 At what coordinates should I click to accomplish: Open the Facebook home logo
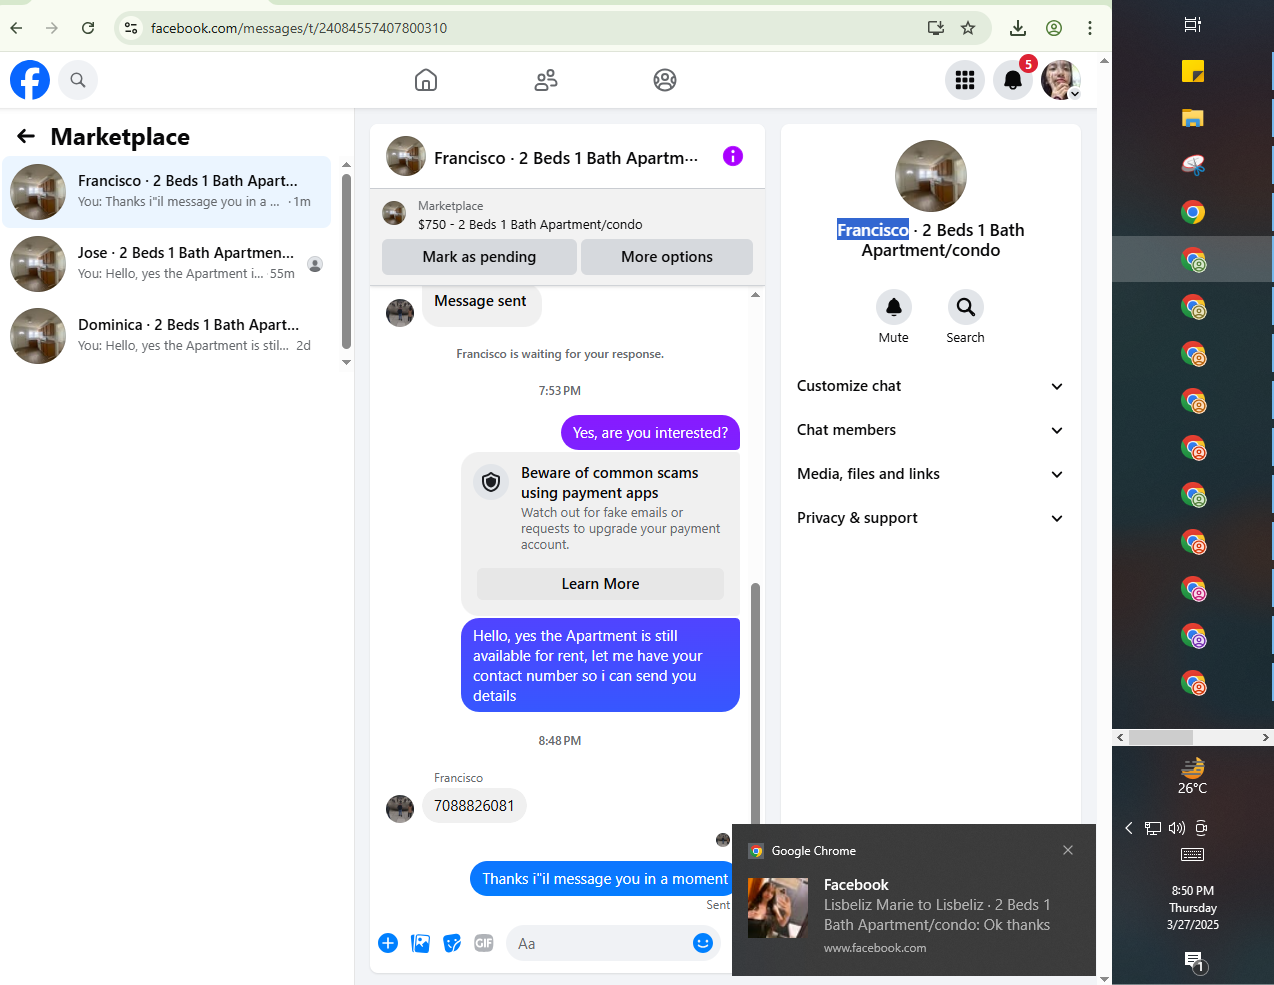(x=30, y=80)
